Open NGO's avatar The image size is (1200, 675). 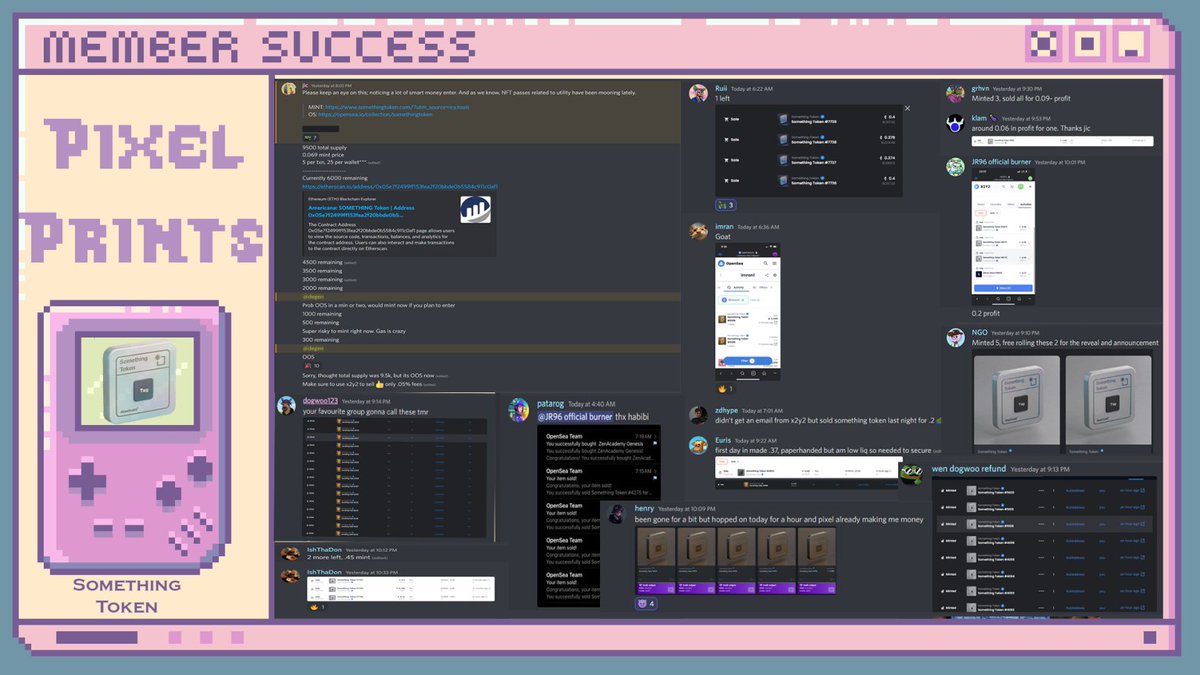(955, 337)
